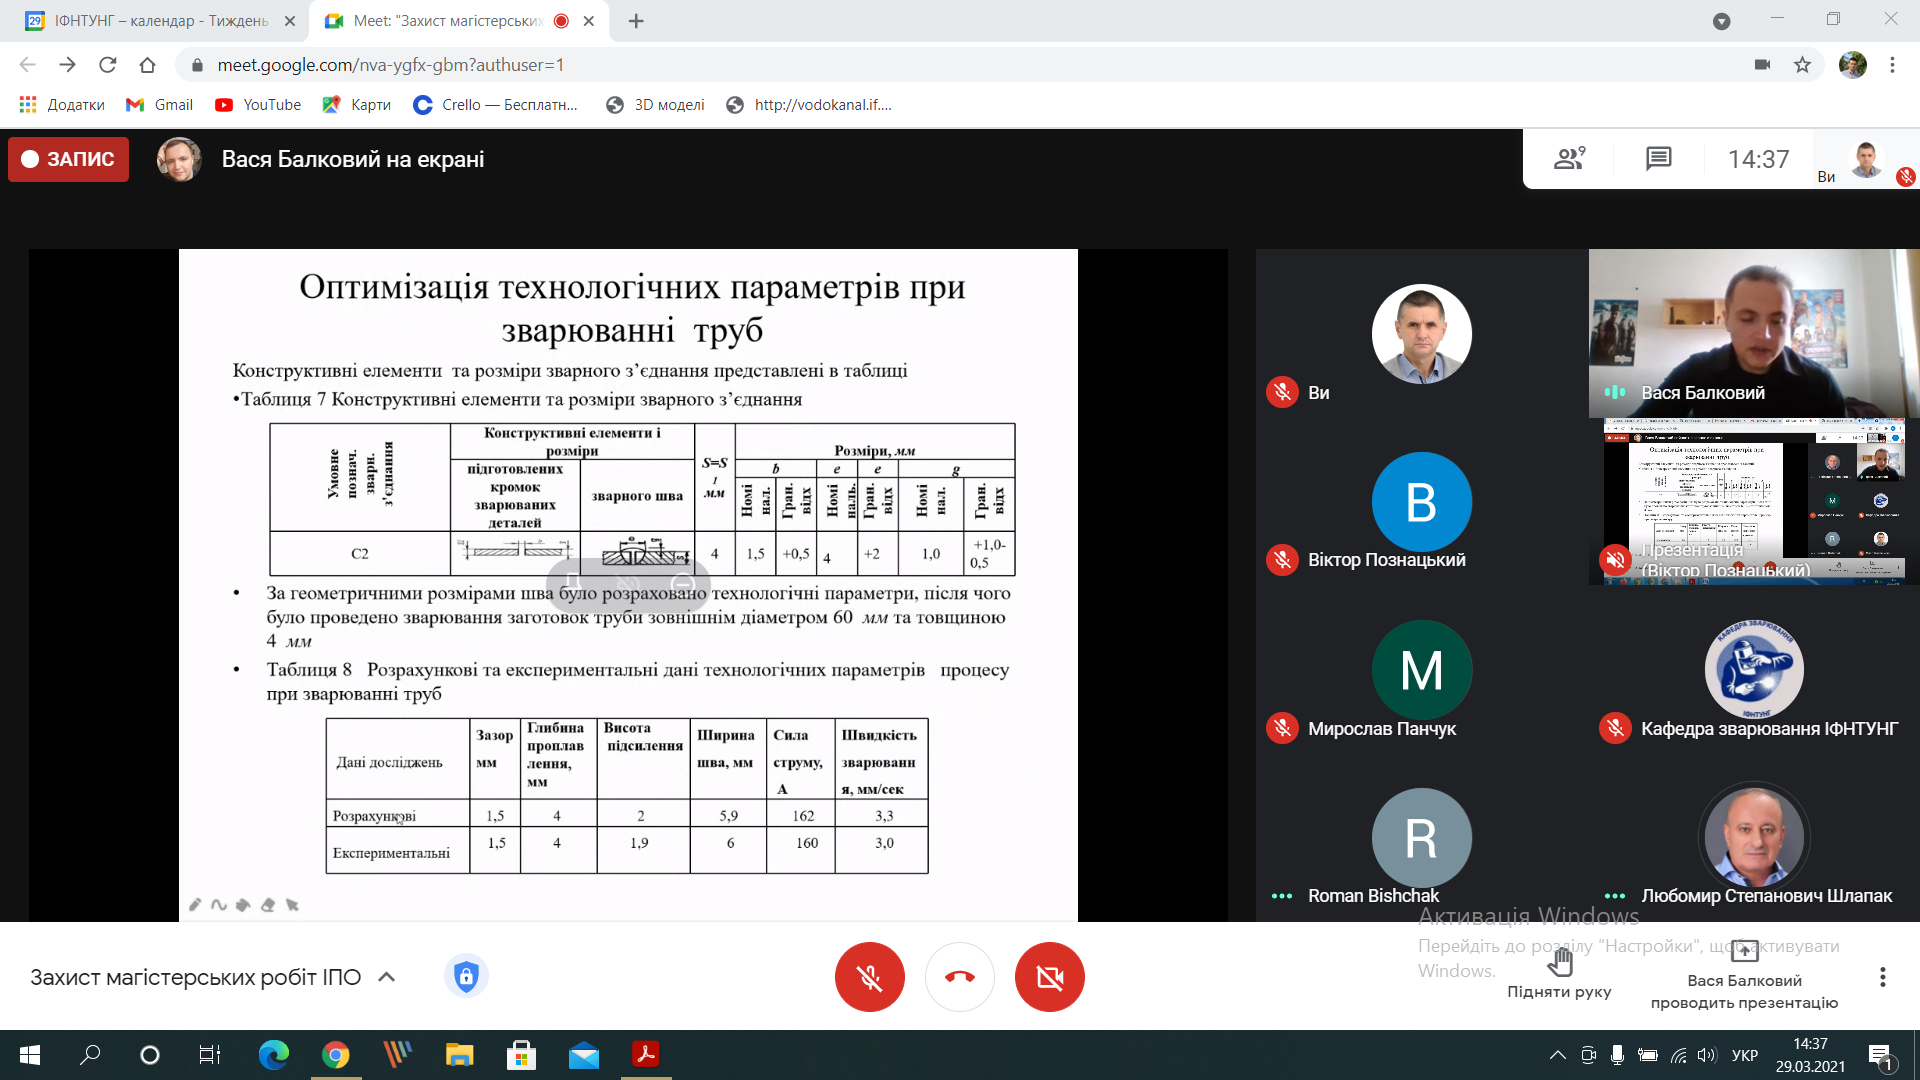Open Chrome three-dot menu

click(1892, 65)
